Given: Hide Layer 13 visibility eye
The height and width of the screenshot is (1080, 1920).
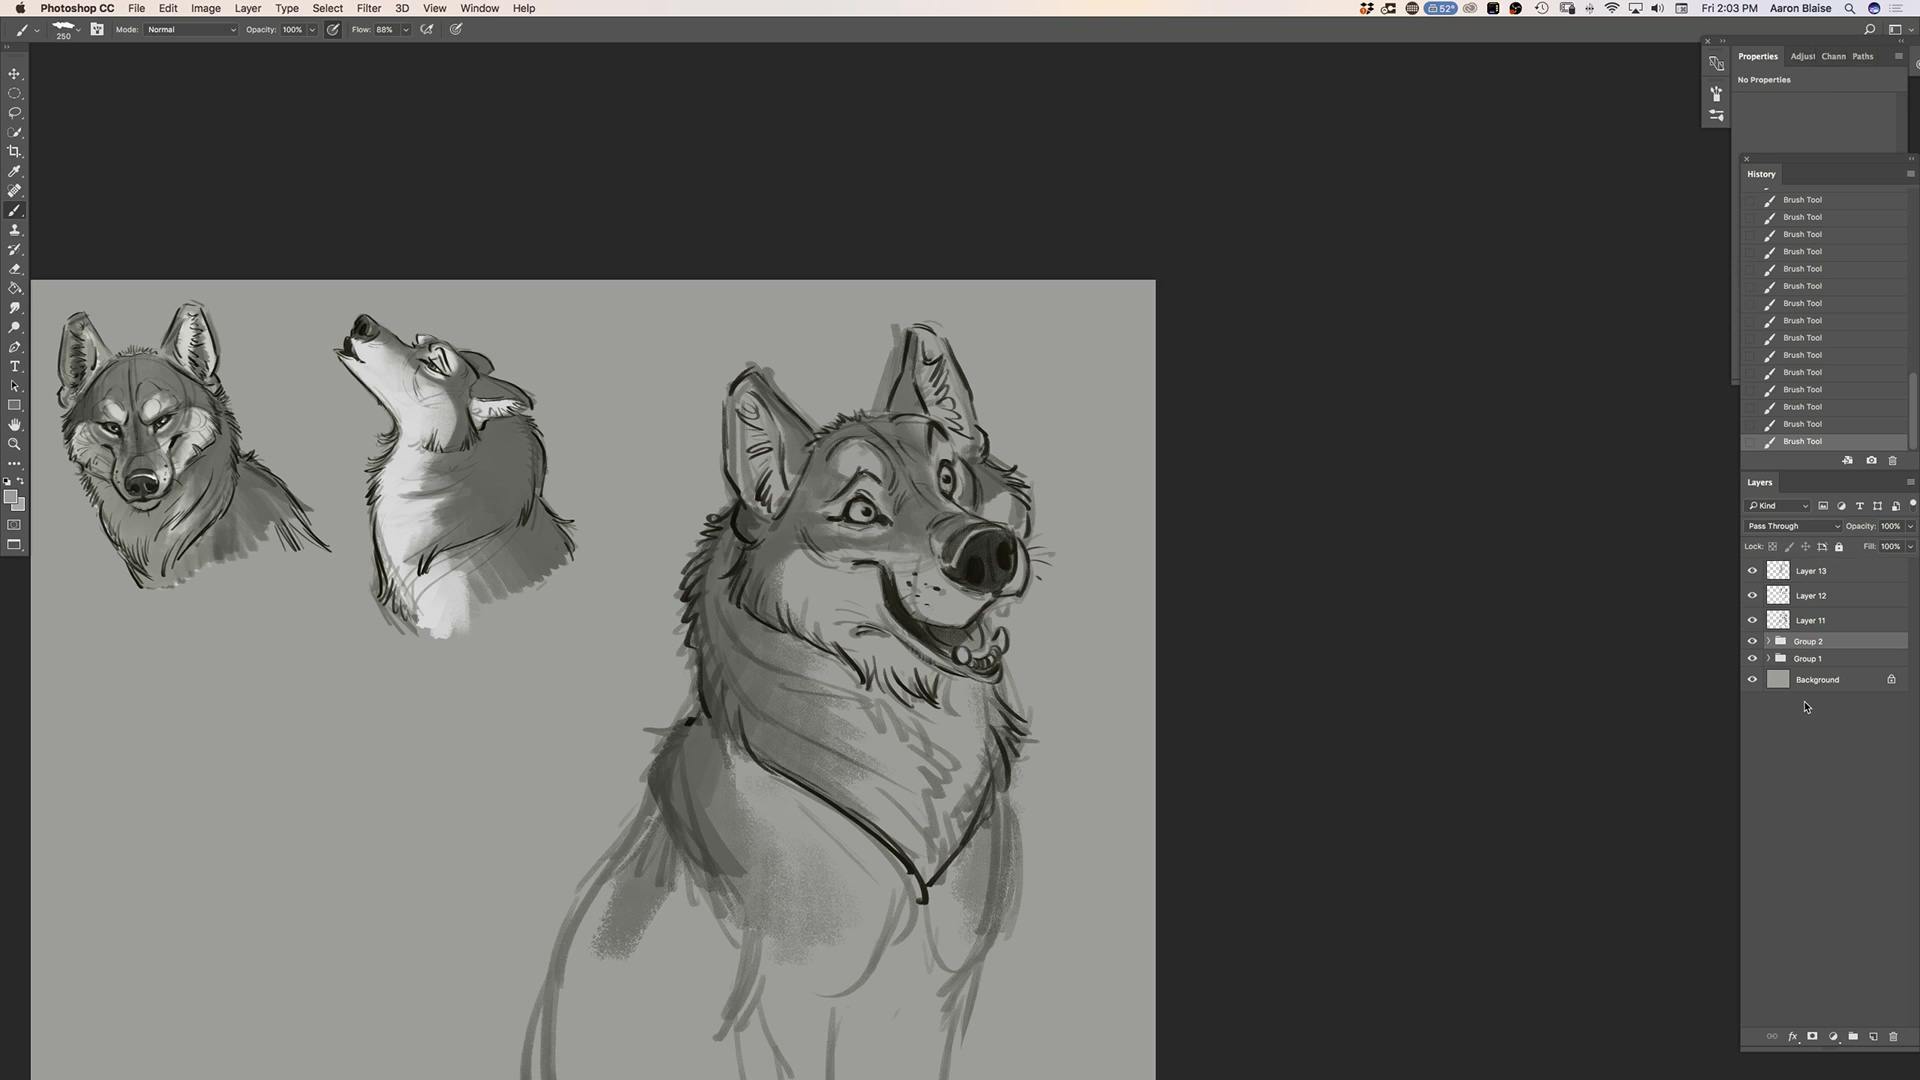Looking at the screenshot, I should click(x=1752, y=571).
